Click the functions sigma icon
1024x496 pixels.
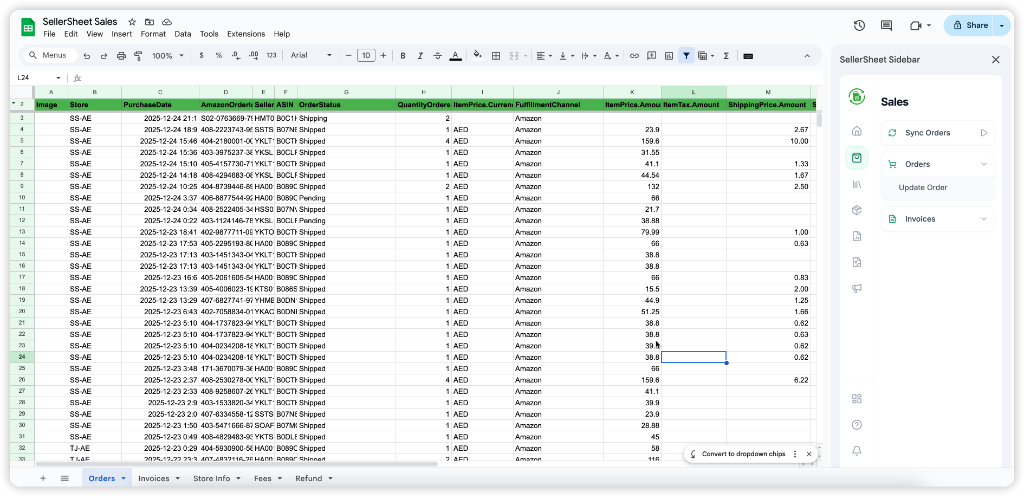tap(726, 56)
